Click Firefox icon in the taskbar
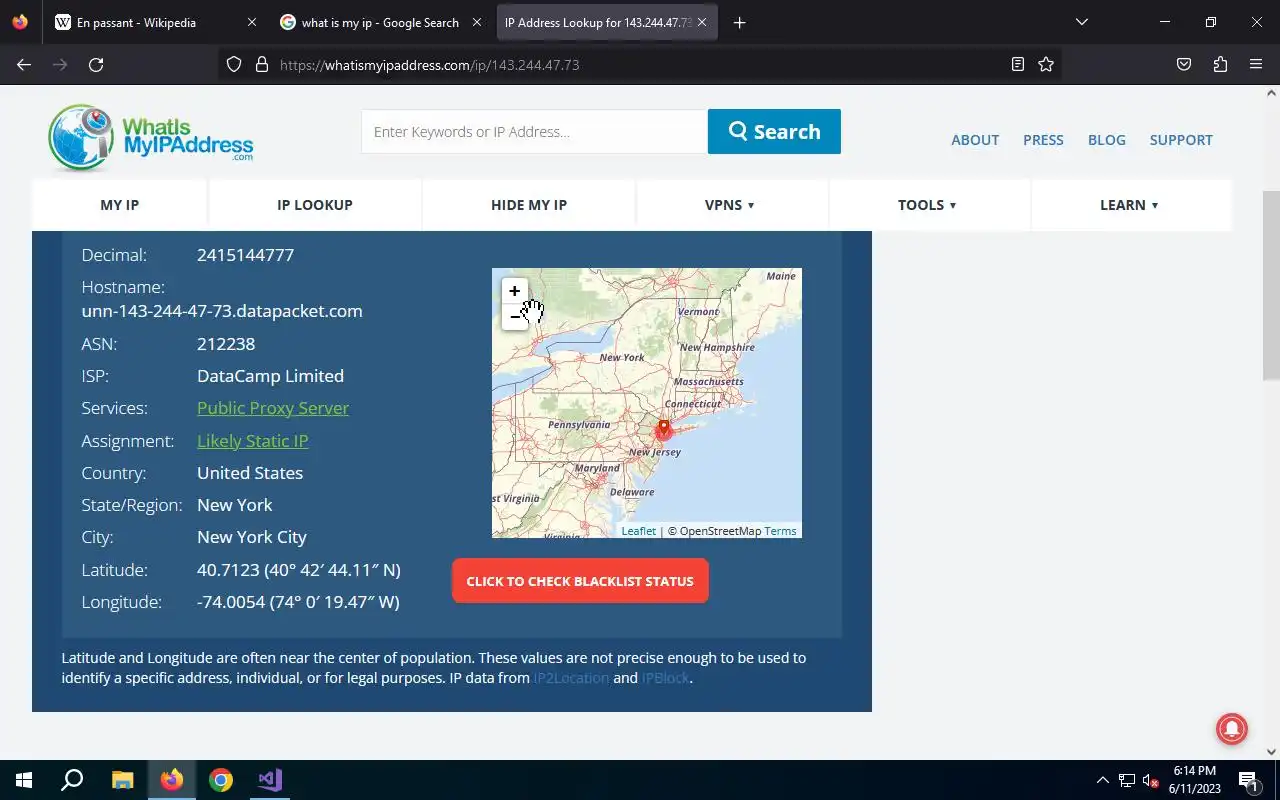 [172, 780]
